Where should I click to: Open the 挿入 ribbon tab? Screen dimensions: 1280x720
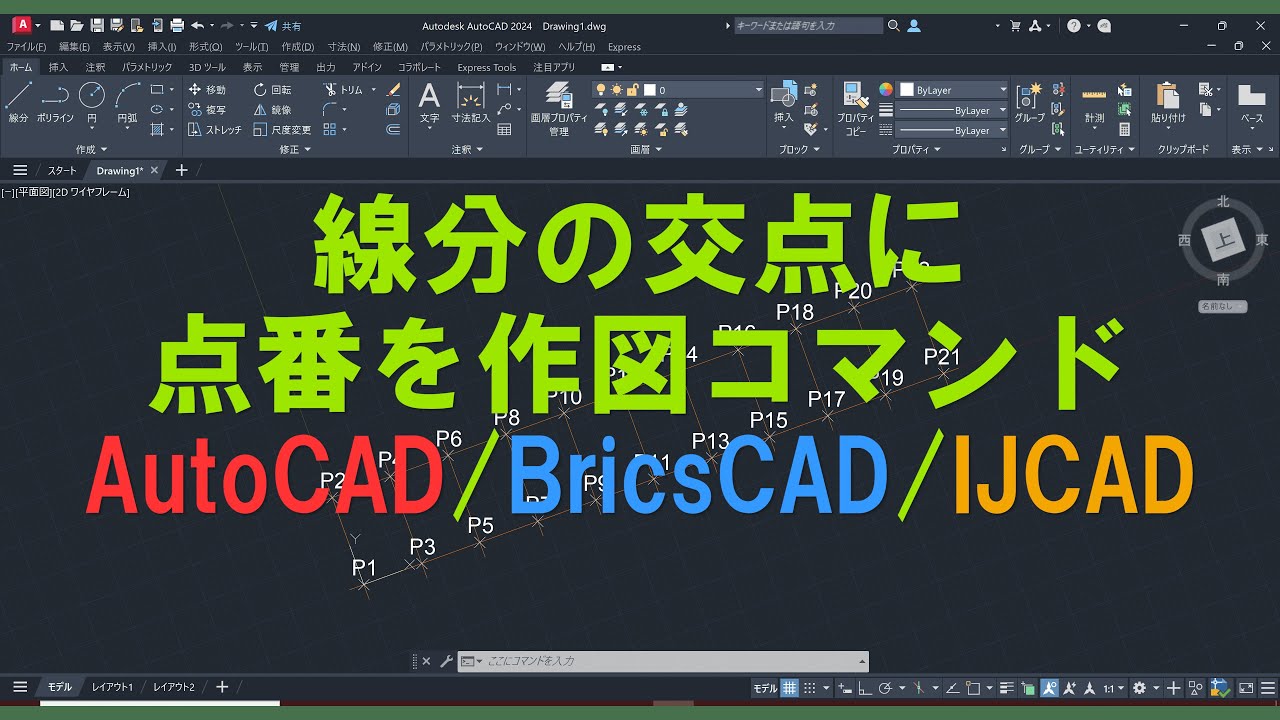(58, 67)
